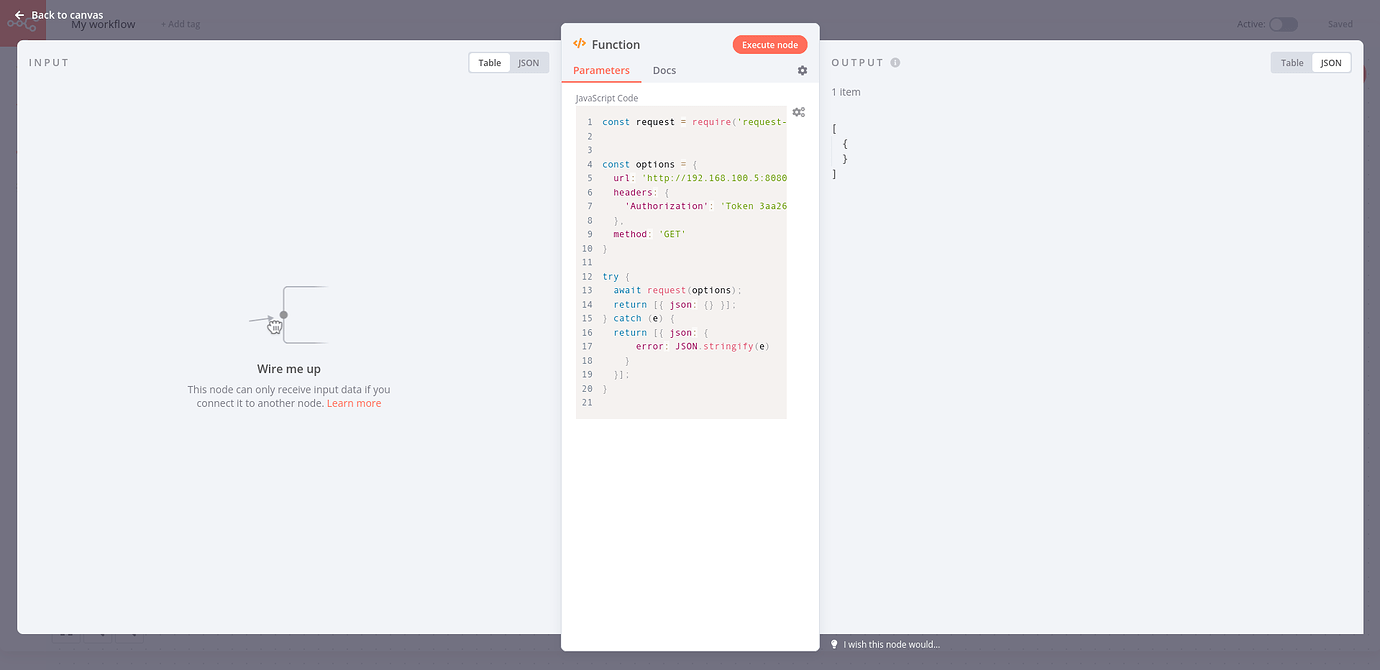
Task: Click the back arrow to return to canvas
Action: coord(19,15)
